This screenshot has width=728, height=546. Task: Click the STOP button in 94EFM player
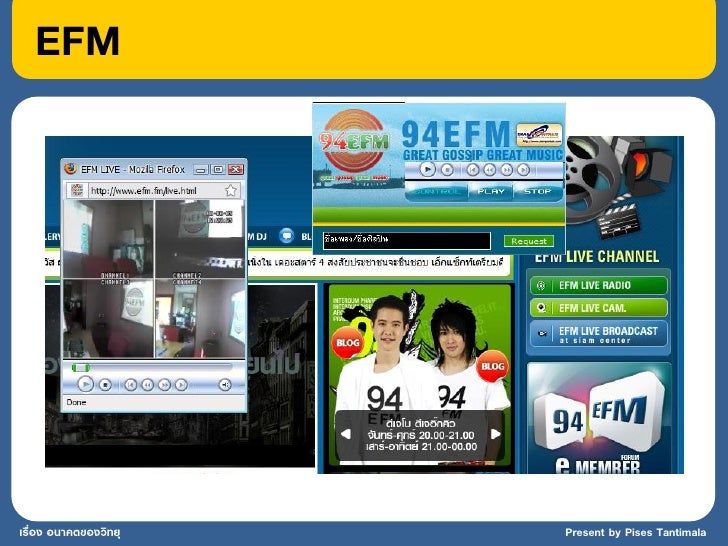point(538,191)
